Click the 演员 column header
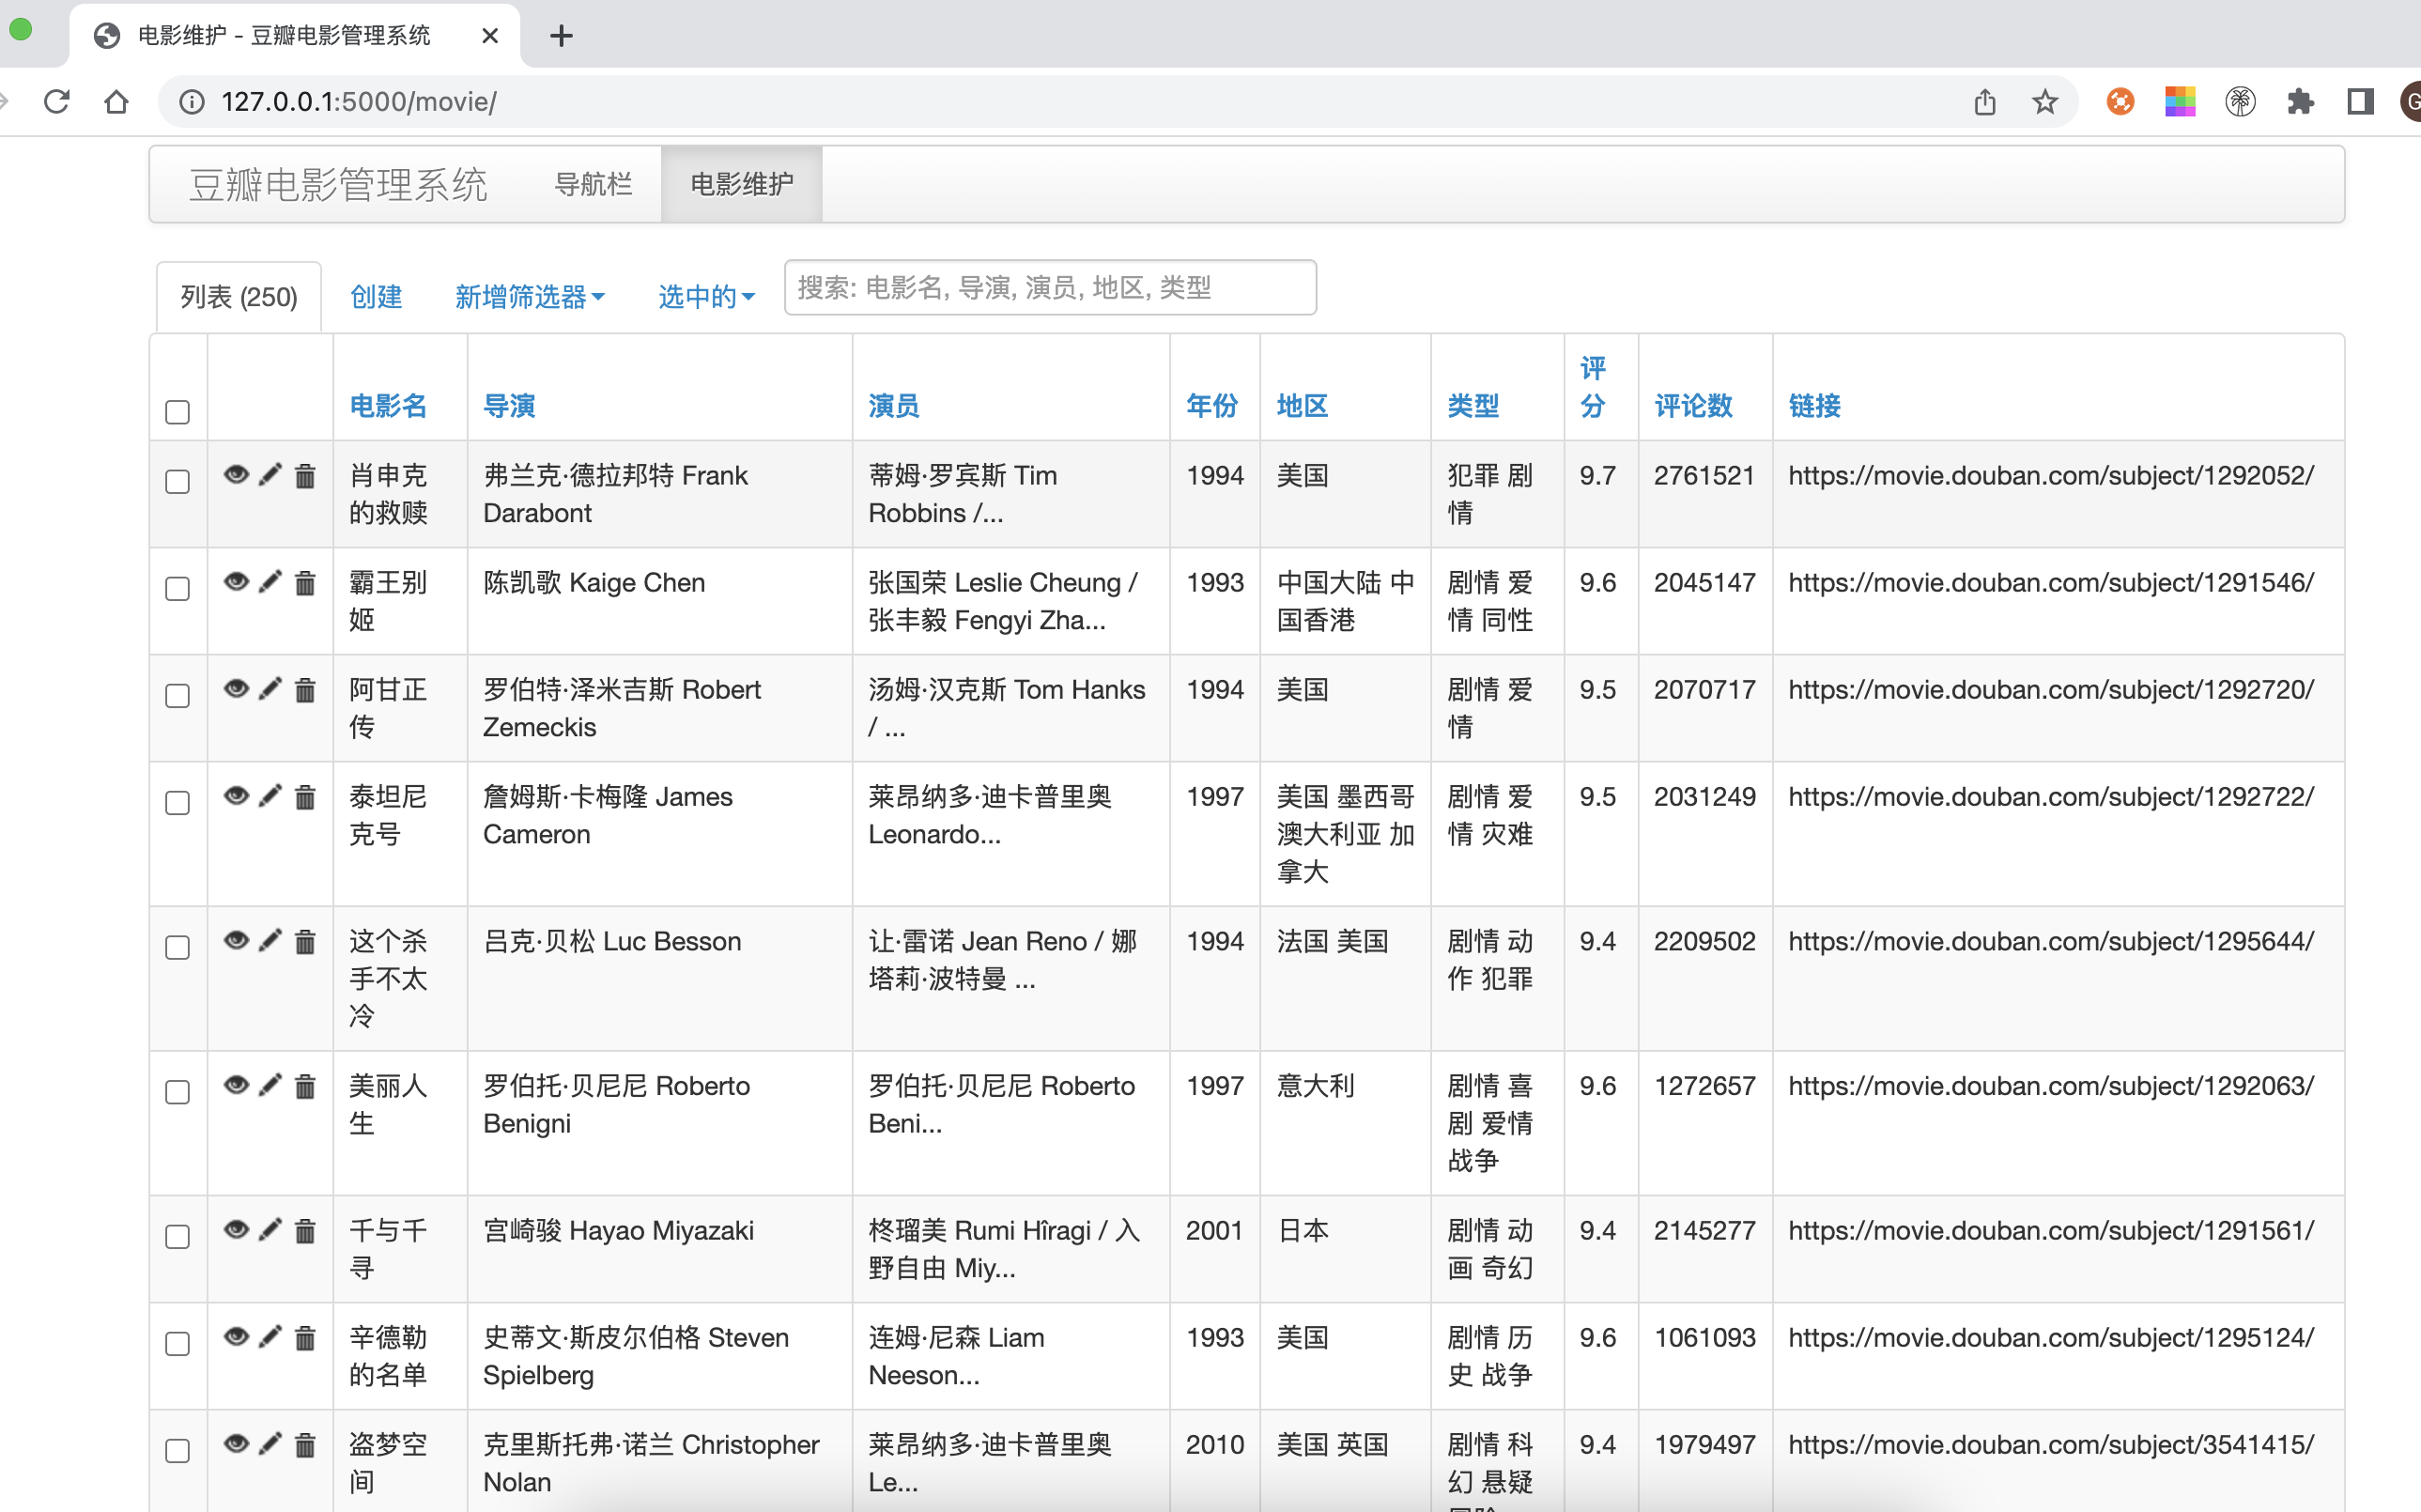 [894, 406]
